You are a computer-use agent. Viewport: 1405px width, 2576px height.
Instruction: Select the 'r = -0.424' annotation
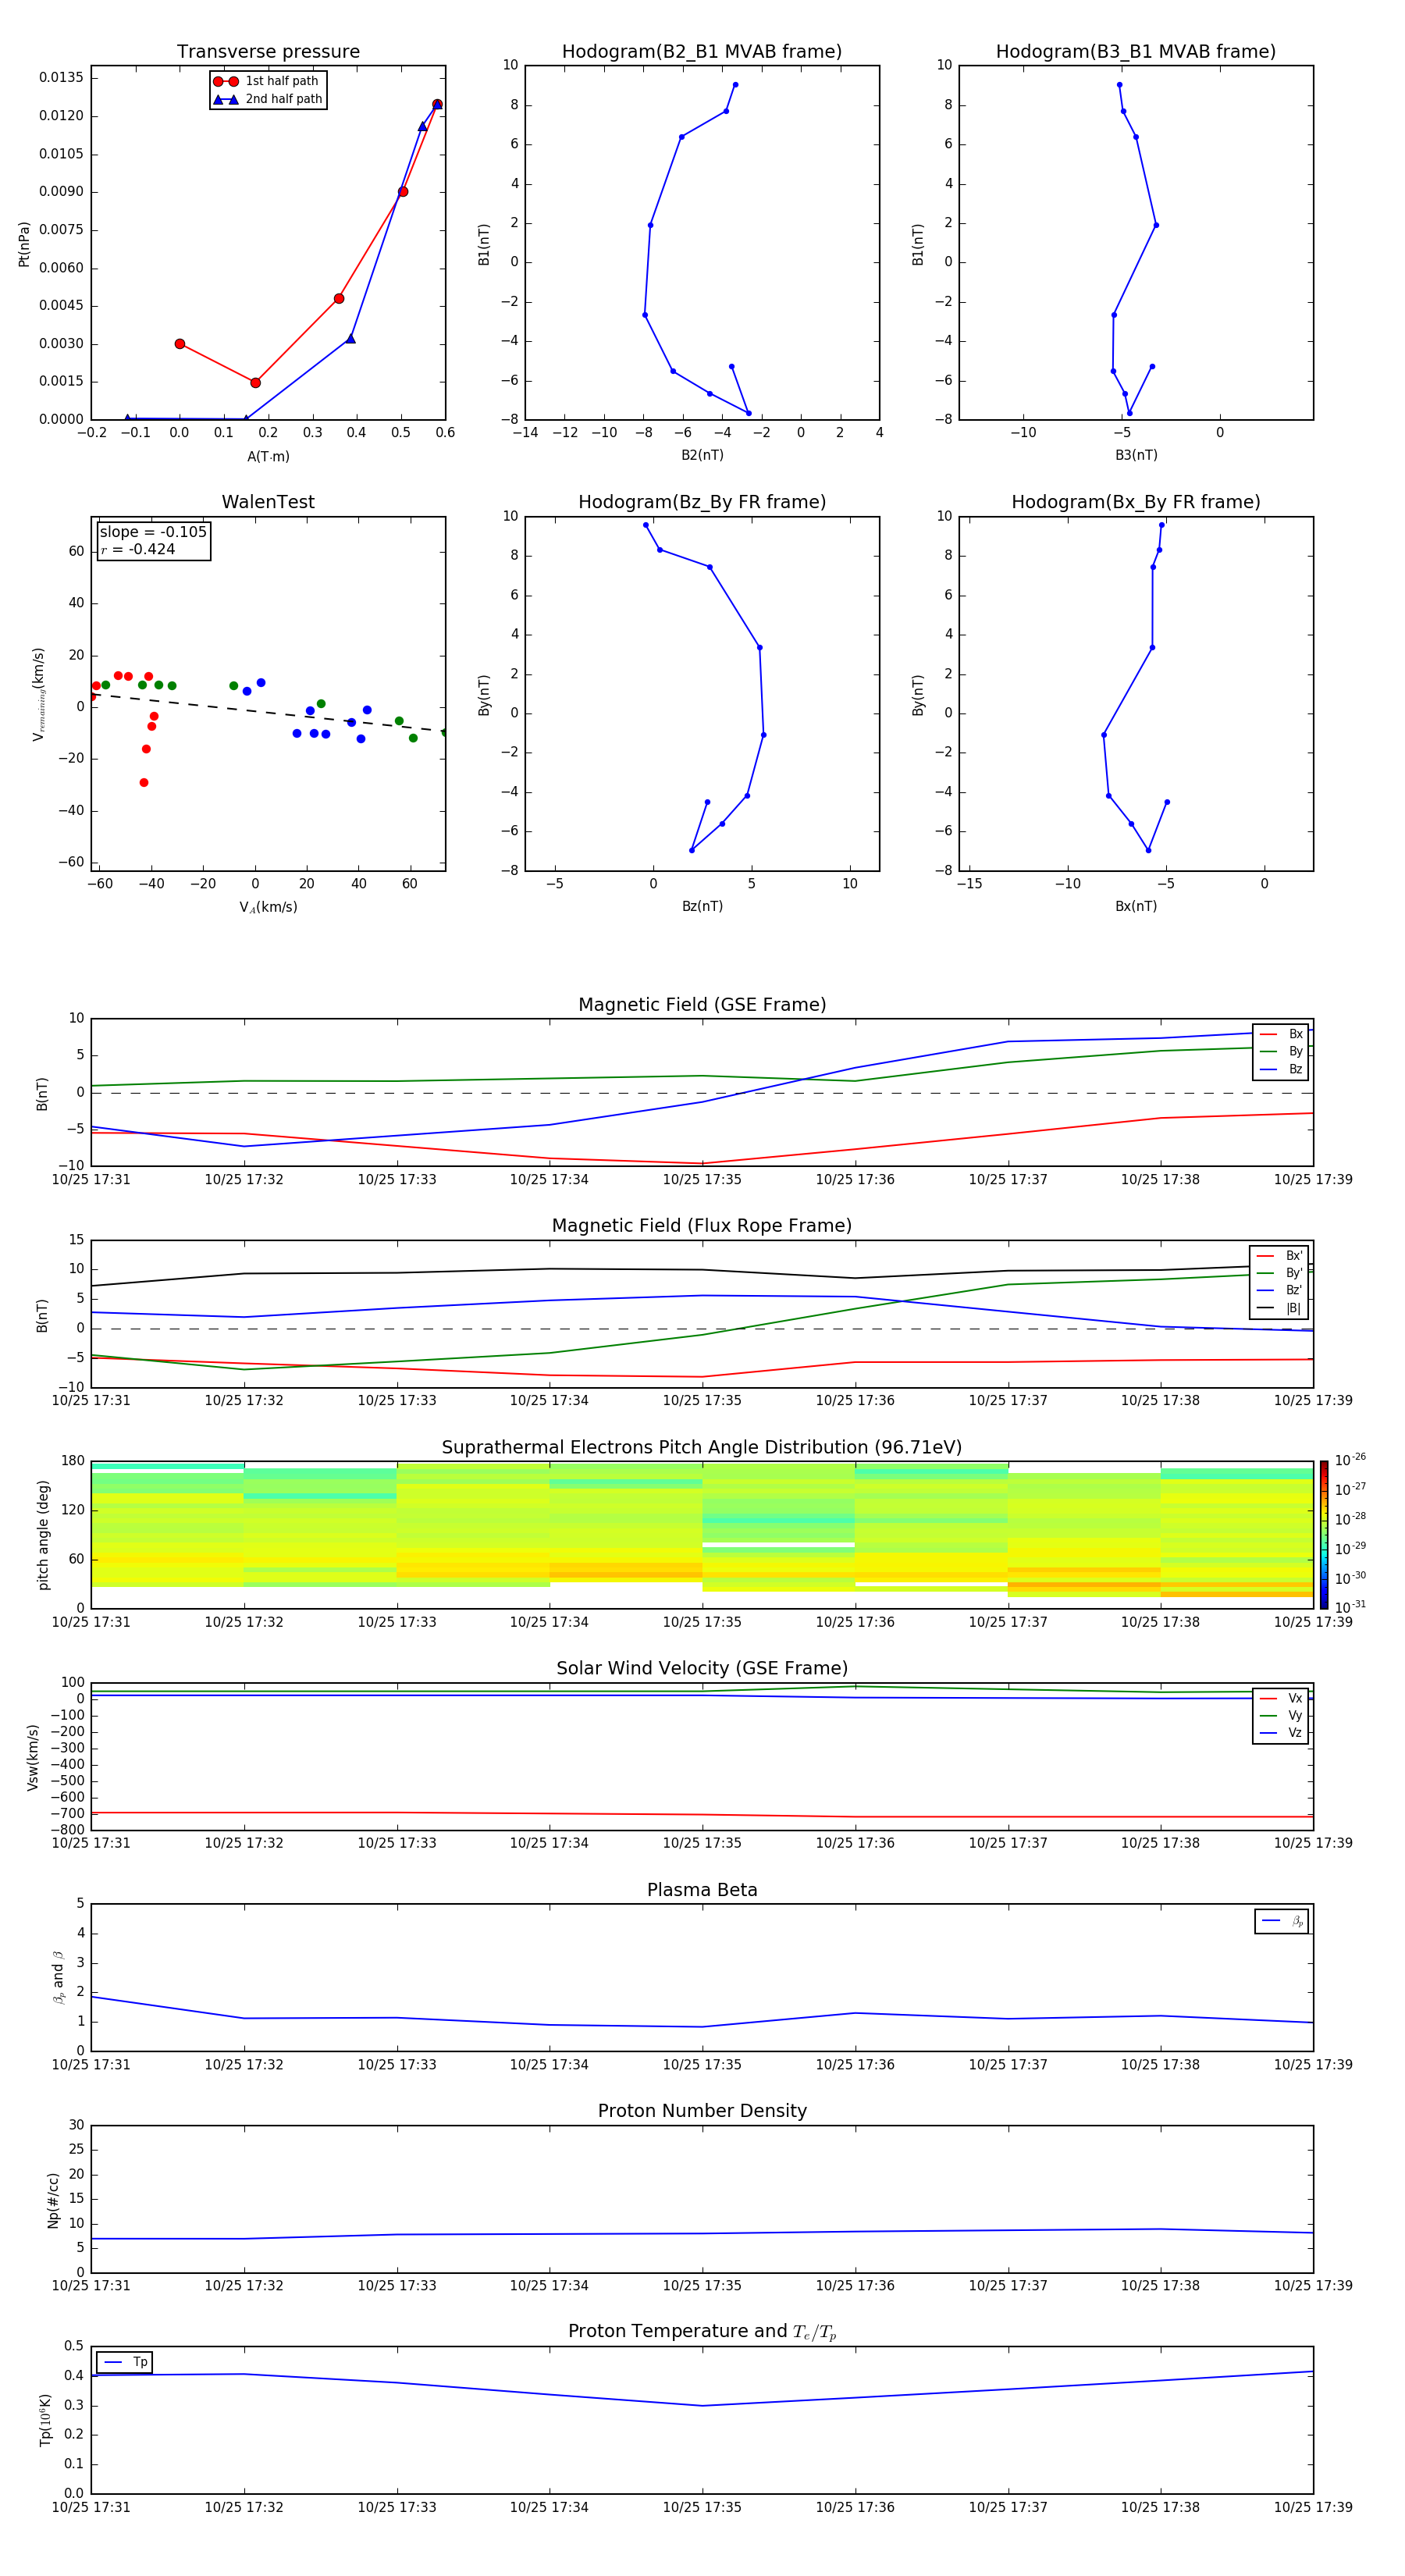click(x=138, y=549)
